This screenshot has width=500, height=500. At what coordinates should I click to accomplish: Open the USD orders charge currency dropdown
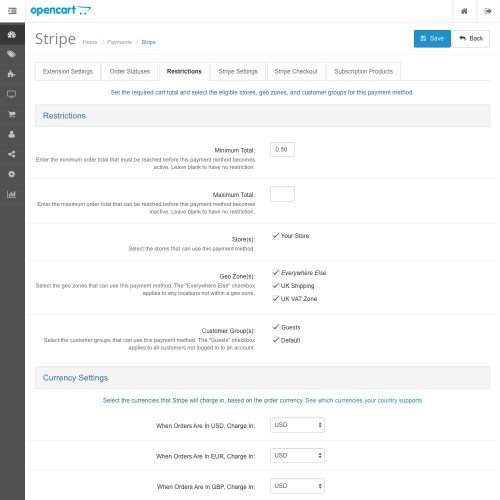click(x=297, y=425)
